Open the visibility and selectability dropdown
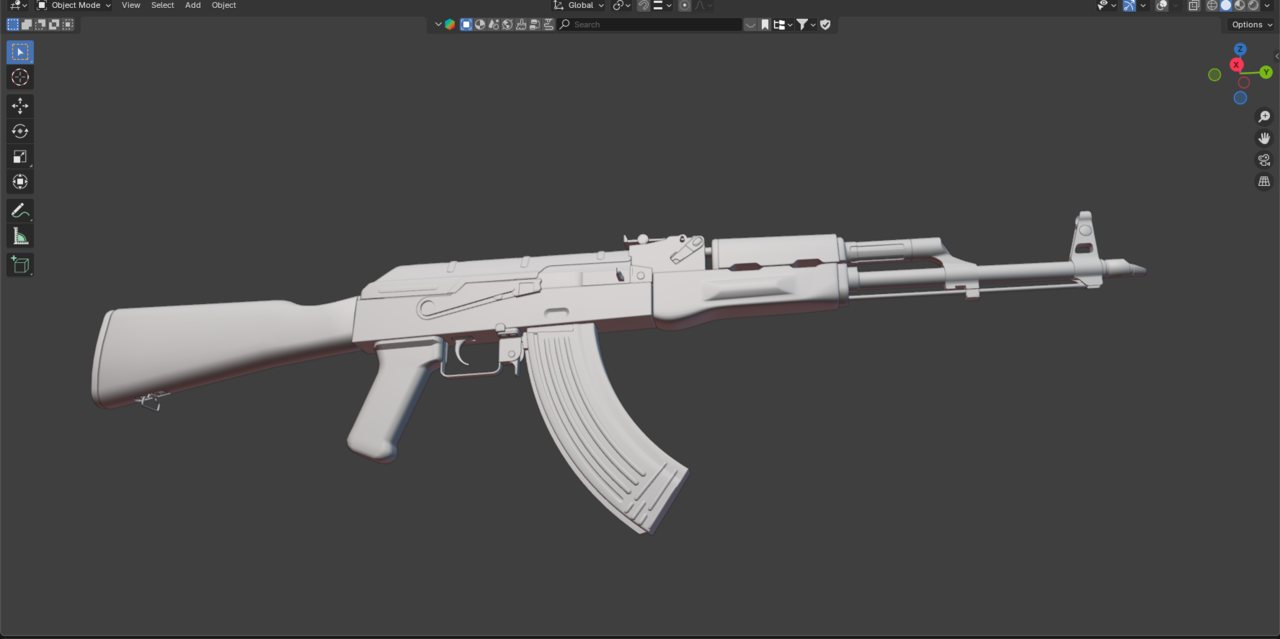The image size is (1280, 639). click(x=1107, y=5)
